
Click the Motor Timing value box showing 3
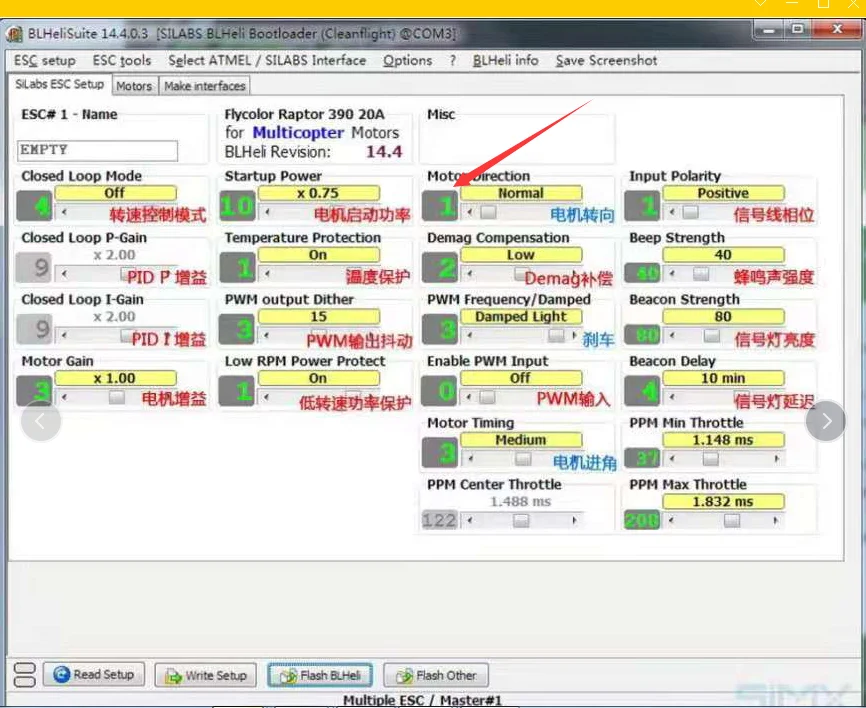click(x=440, y=453)
